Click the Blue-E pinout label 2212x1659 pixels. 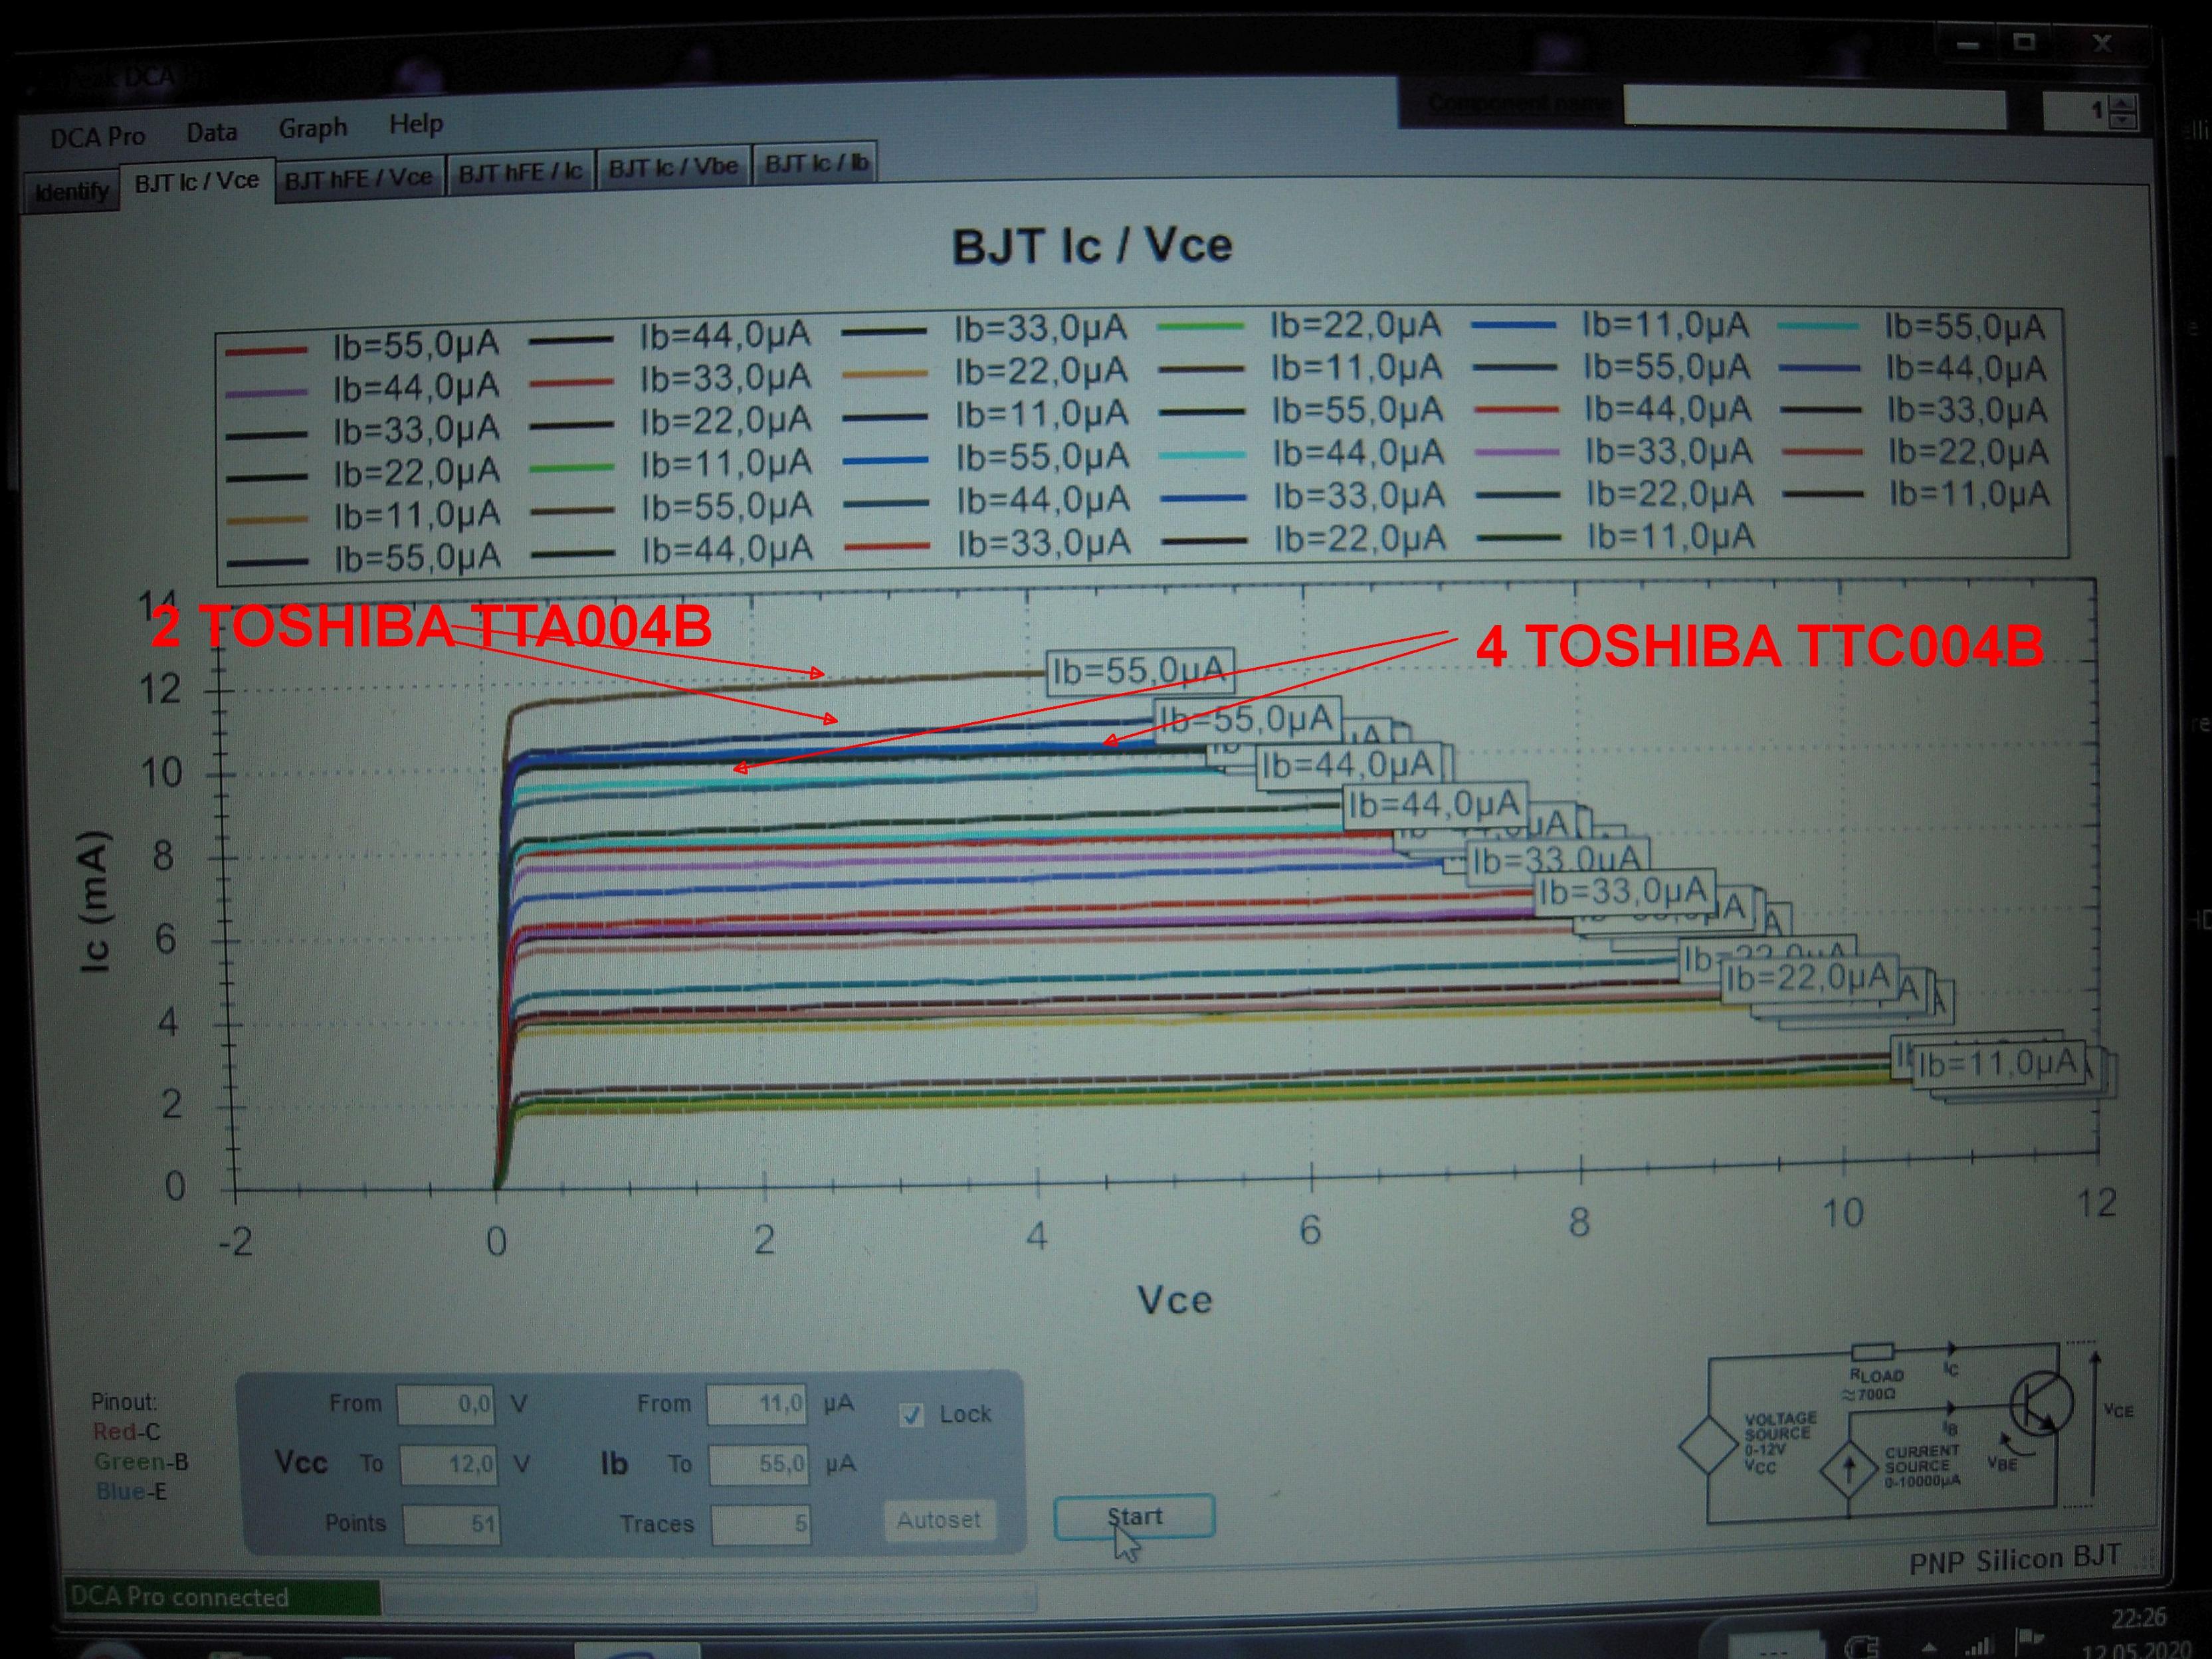tap(131, 1491)
